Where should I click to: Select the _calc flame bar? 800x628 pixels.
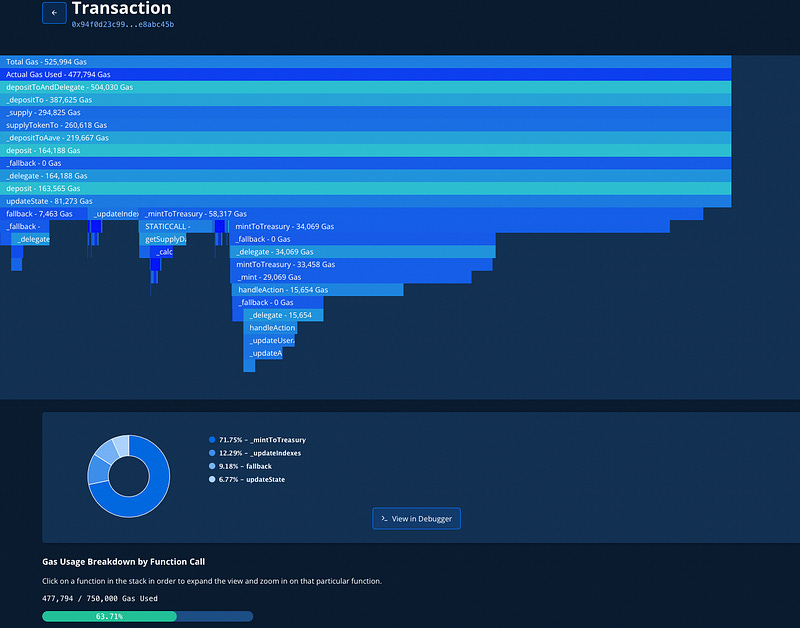click(161, 252)
